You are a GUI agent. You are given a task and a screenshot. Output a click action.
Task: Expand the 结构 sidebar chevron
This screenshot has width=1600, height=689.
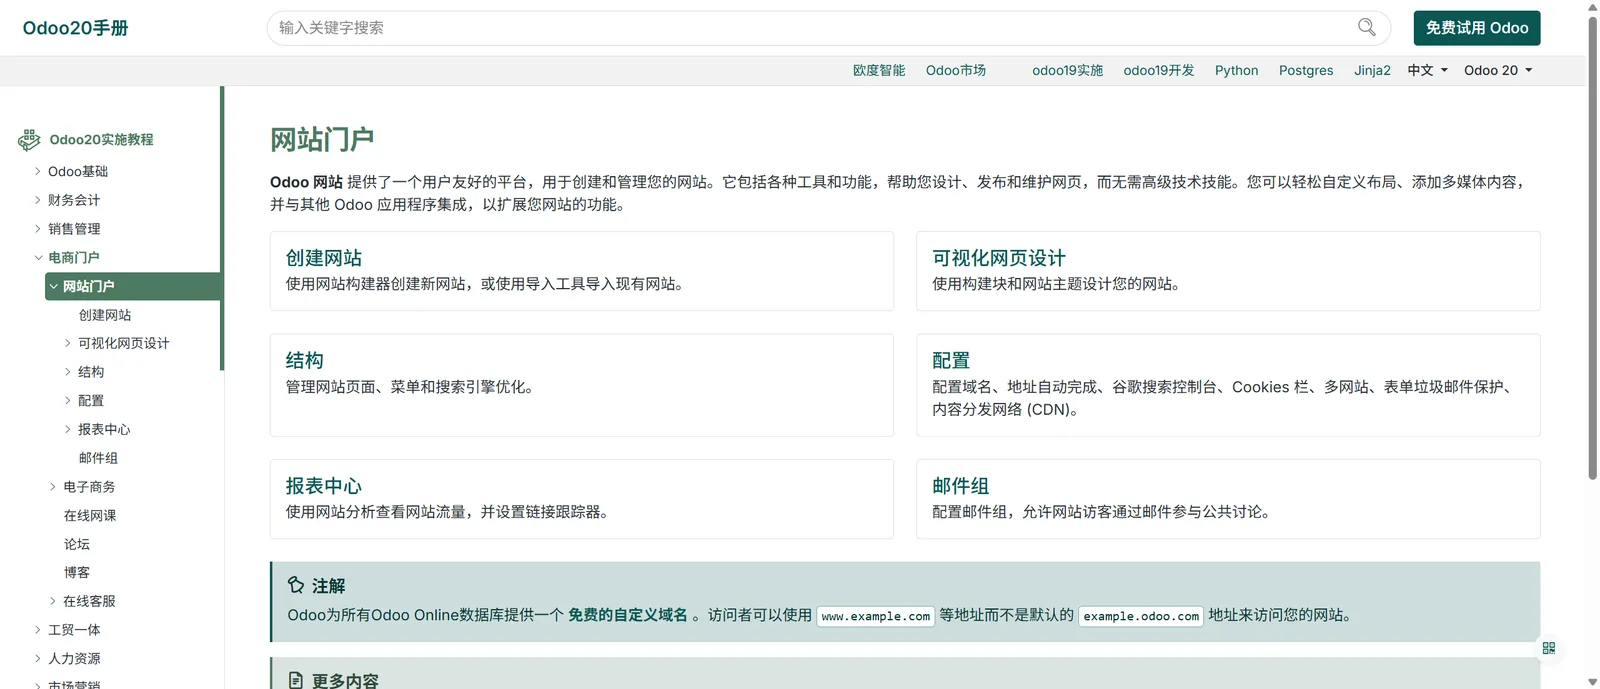tap(68, 372)
